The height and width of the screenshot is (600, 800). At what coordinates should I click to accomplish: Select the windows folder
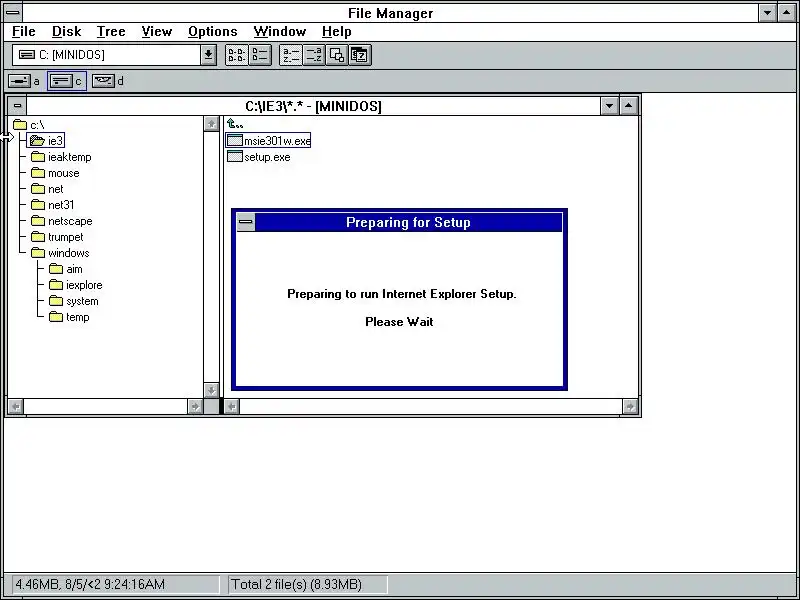60,253
